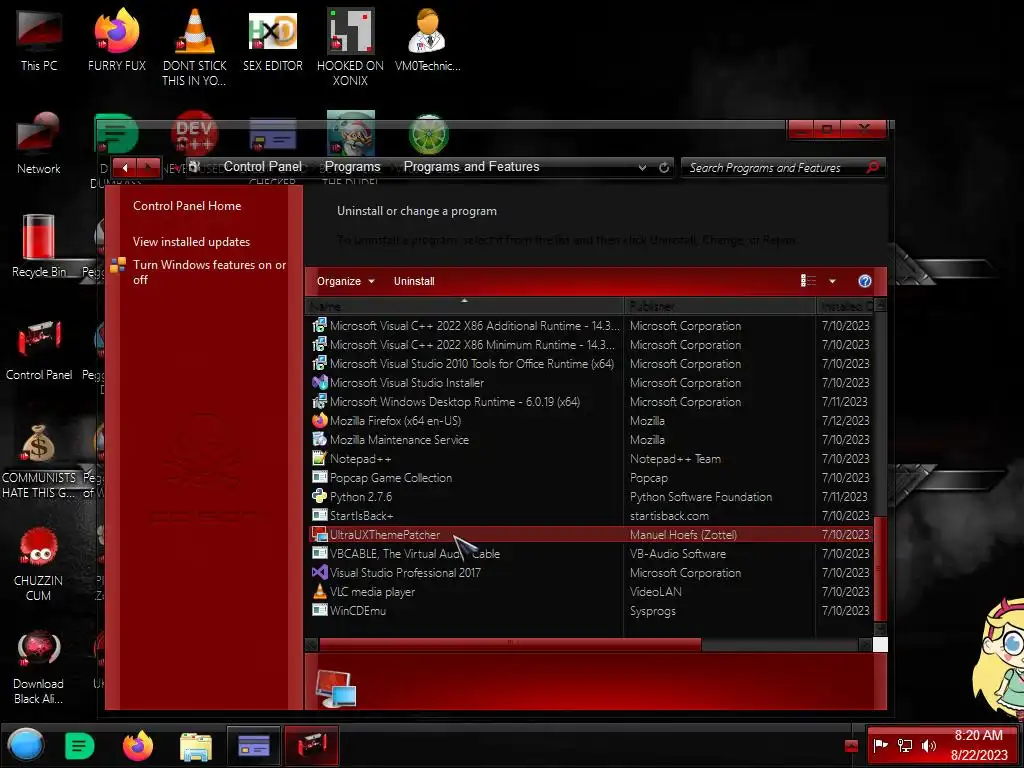1024x768 pixels.
Task: Select Popcap Game Collection entry
Action: click(x=591, y=477)
